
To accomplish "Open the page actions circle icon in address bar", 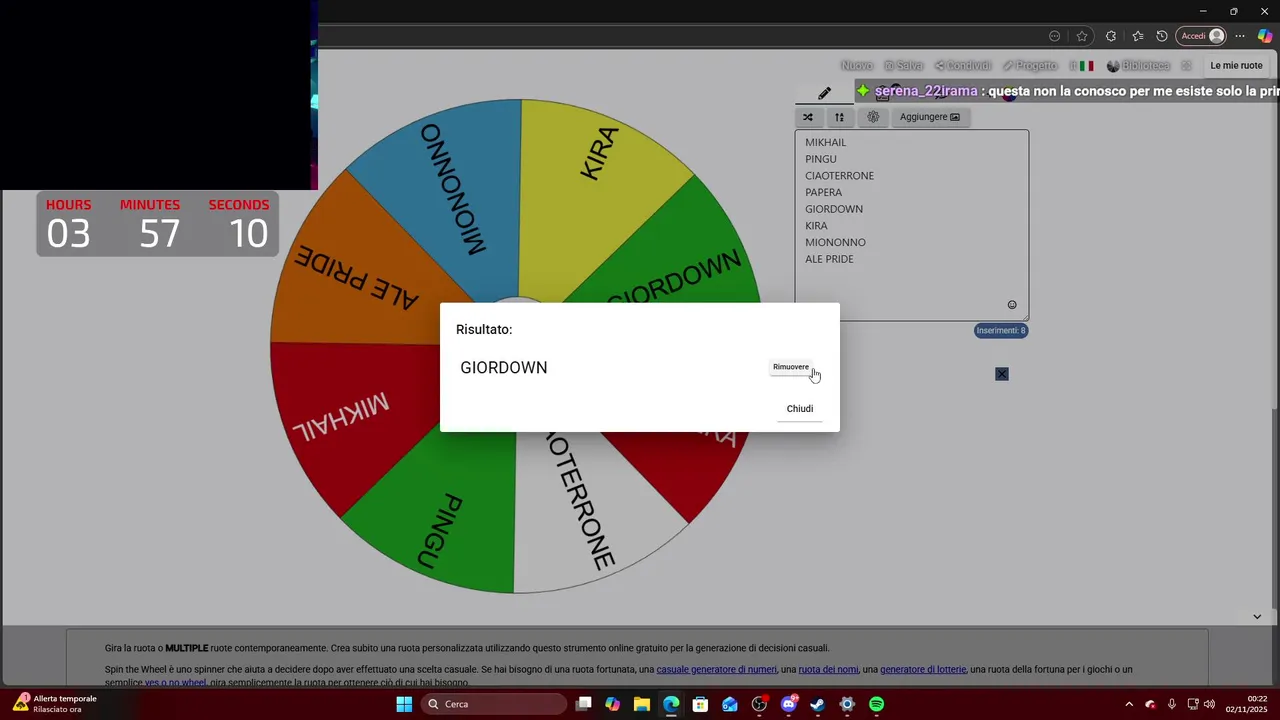I will point(1054,36).
